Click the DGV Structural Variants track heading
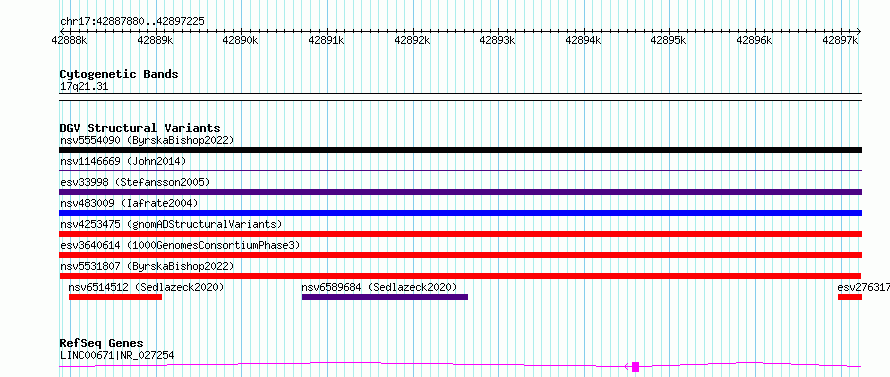This screenshot has height=377, width=890. coord(140,128)
